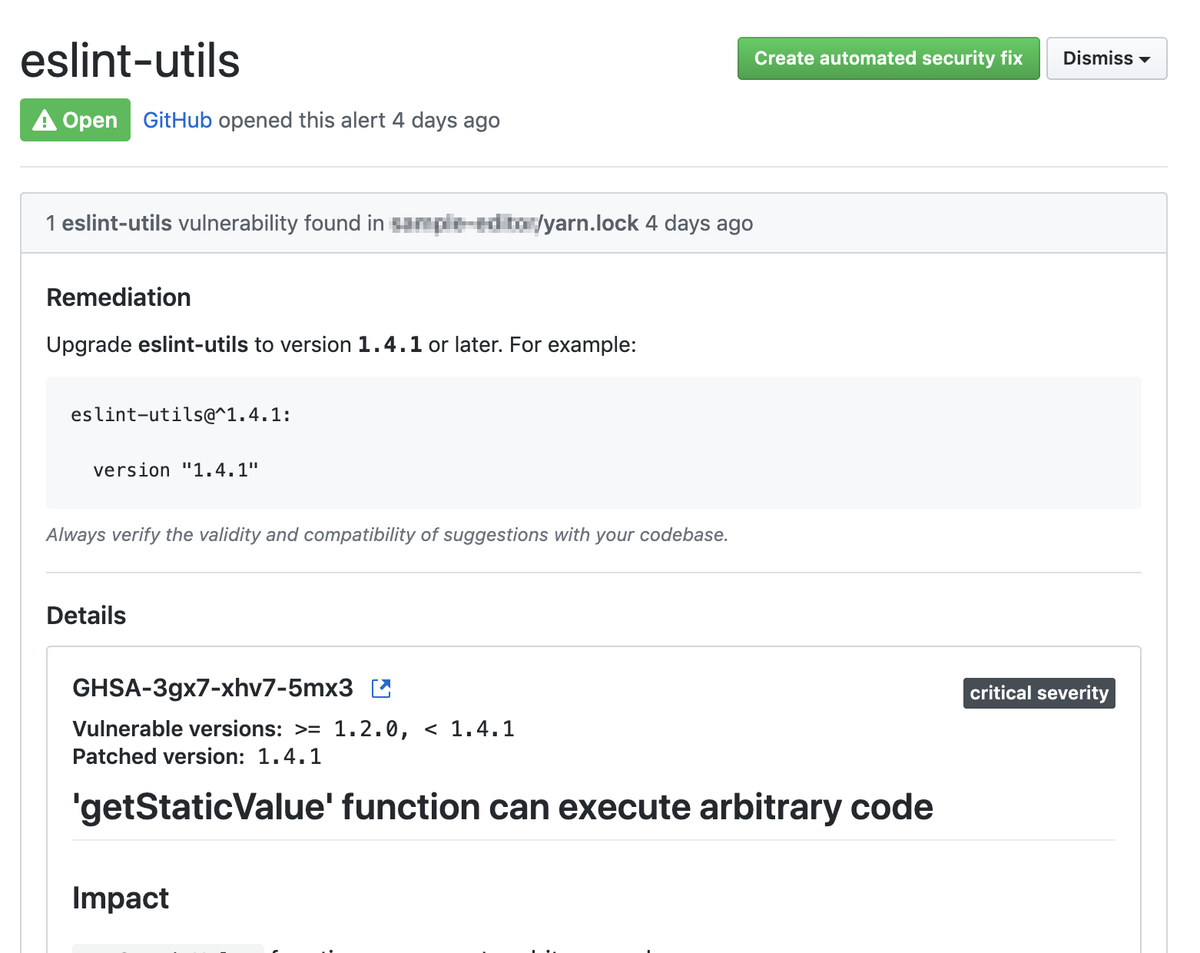Viewport: 1200px width, 953px height.
Task: Open the GitHub link in the alert line
Action: [177, 119]
